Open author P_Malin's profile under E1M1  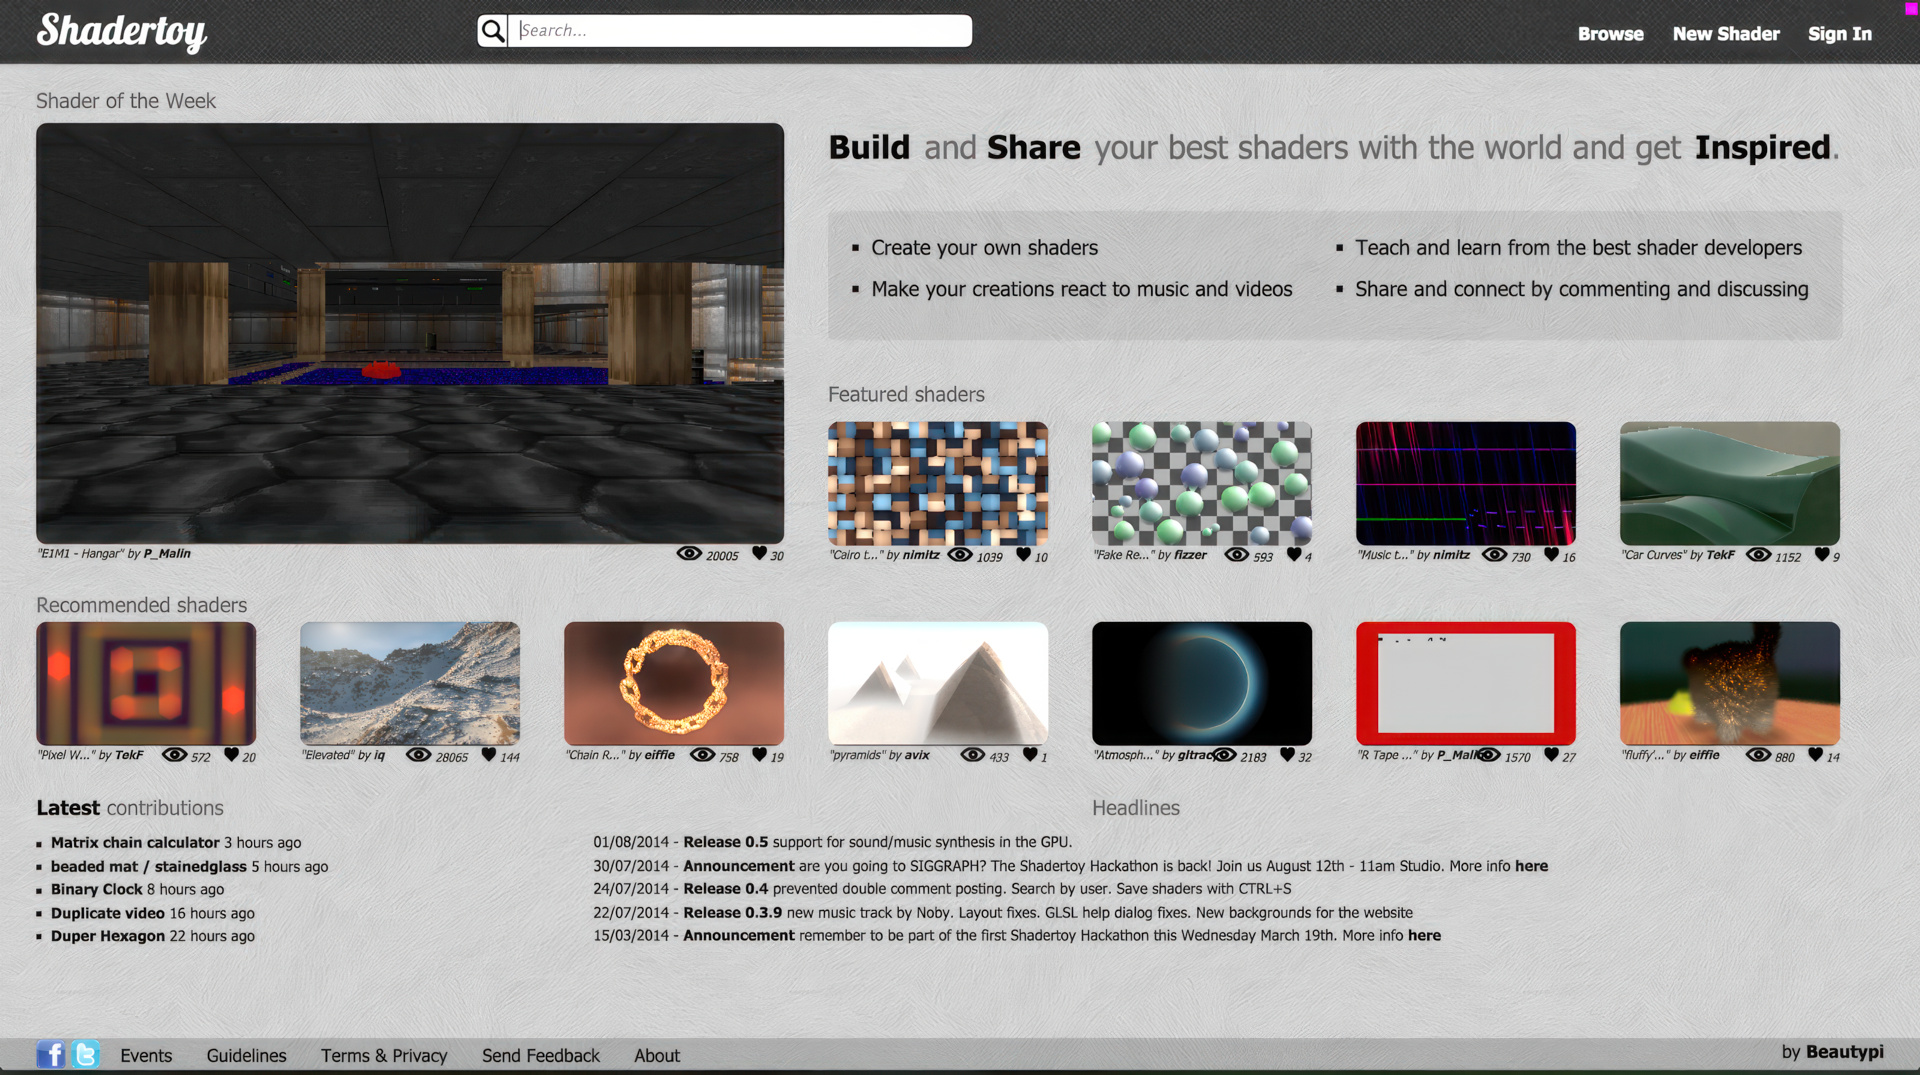[167, 553]
